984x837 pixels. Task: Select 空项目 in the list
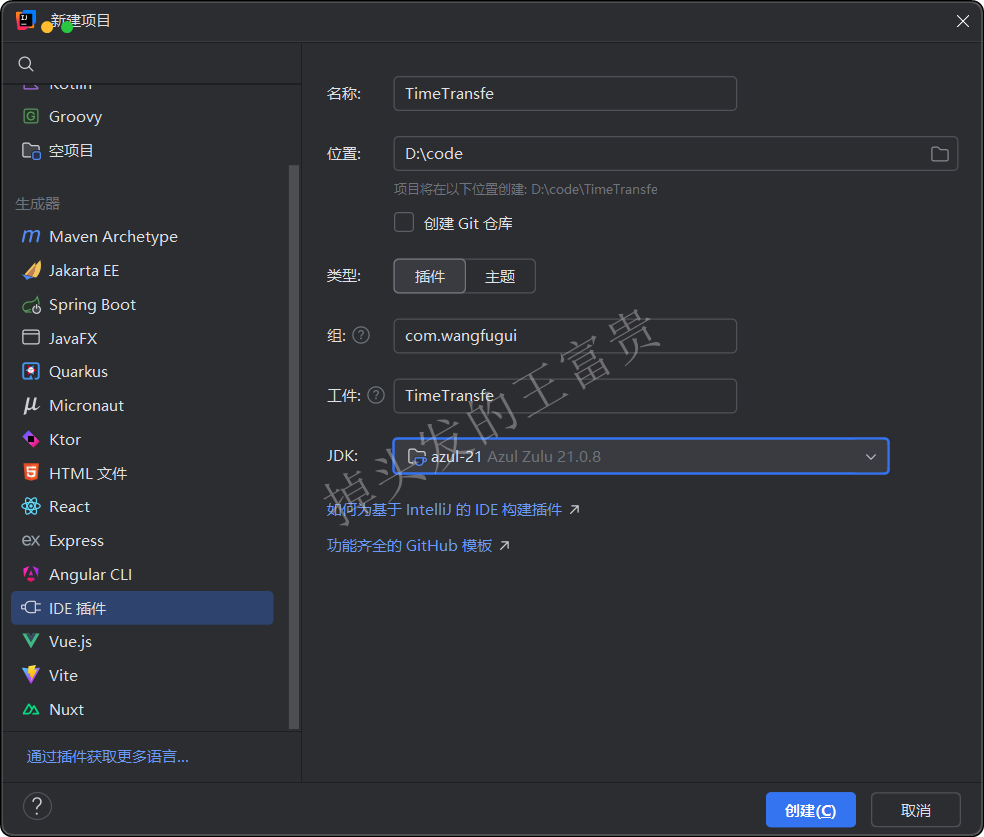tap(142, 151)
